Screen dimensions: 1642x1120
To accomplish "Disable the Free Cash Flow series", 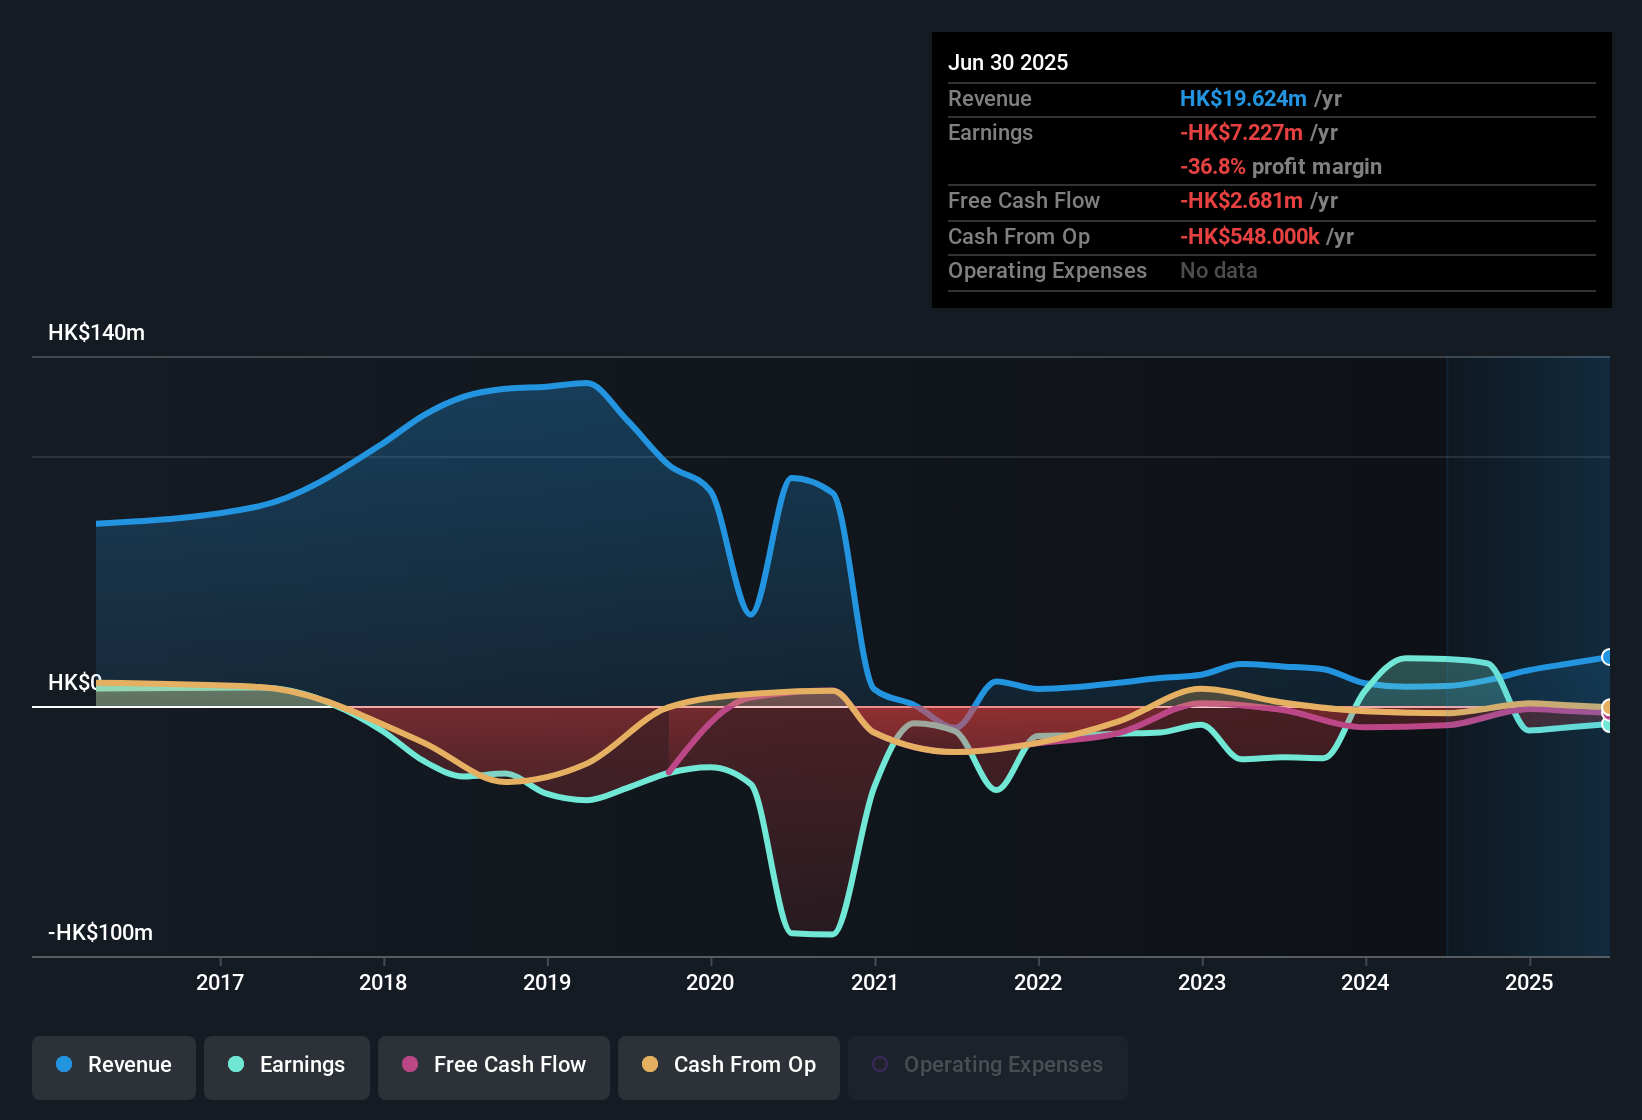I will point(493,1065).
